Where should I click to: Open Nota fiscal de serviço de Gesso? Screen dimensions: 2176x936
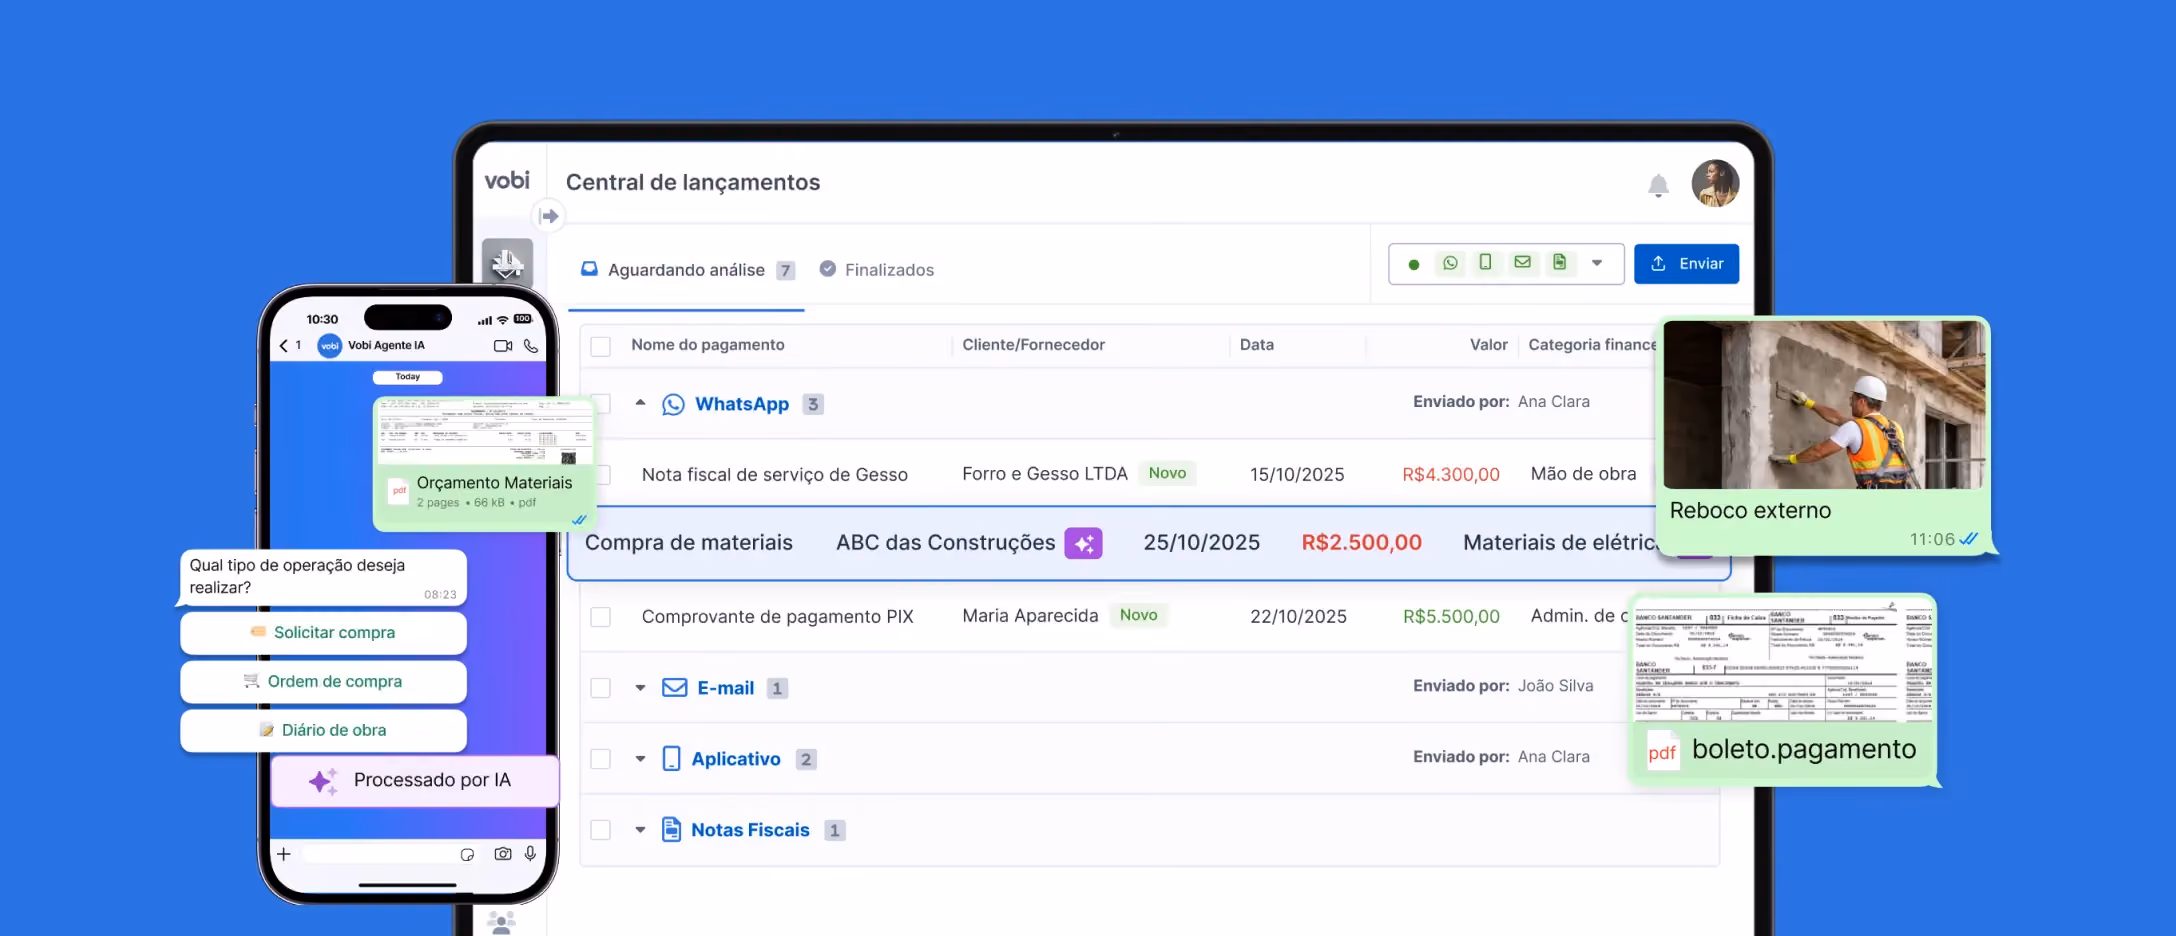[x=775, y=475]
